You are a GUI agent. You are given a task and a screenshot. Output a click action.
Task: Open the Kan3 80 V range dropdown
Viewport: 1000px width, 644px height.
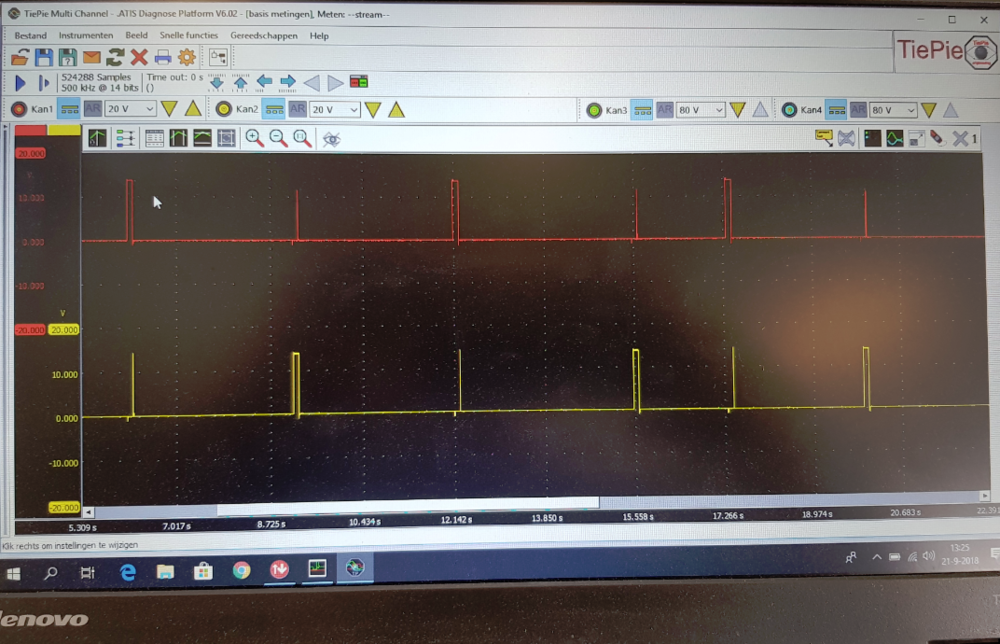tap(699, 110)
